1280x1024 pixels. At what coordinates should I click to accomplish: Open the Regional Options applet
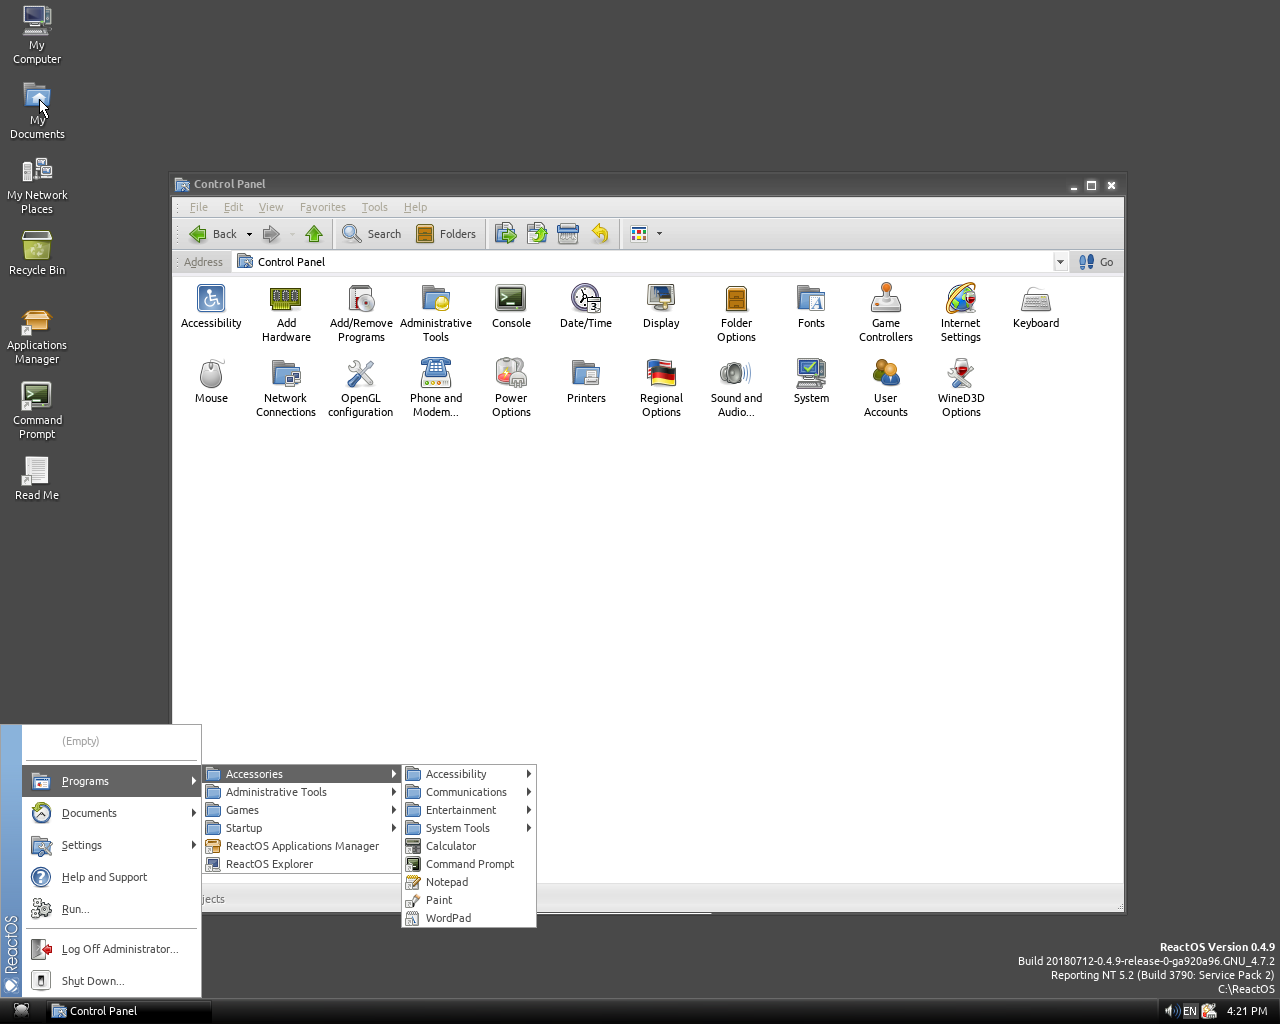pyautogui.click(x=661, y=388)
